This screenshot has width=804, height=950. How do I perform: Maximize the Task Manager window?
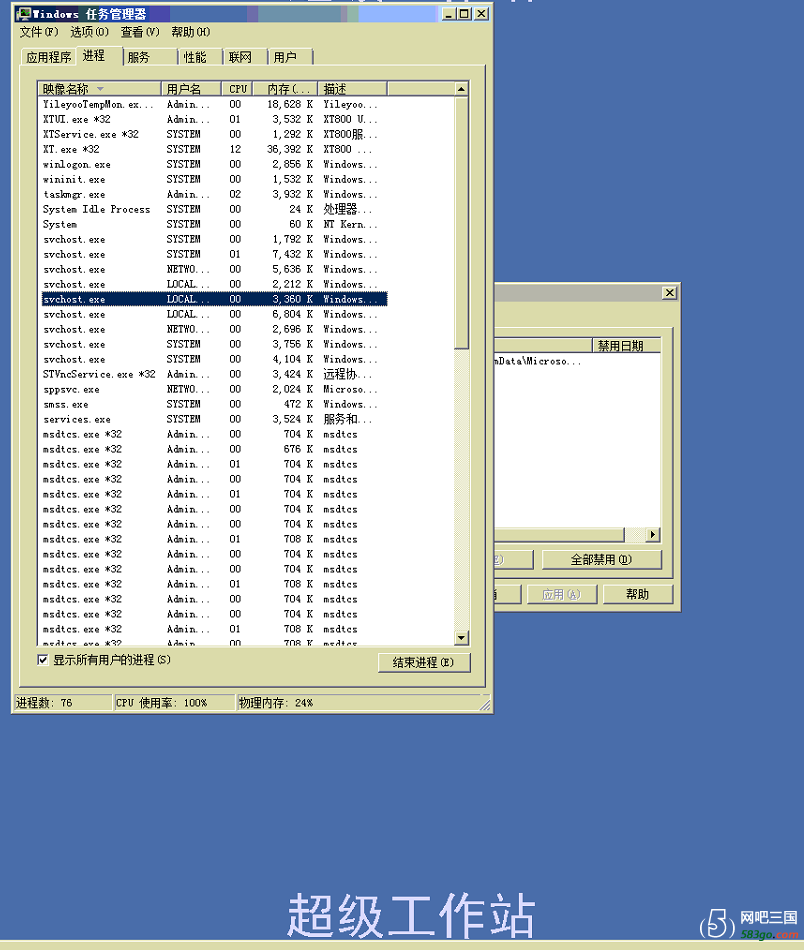464,13
